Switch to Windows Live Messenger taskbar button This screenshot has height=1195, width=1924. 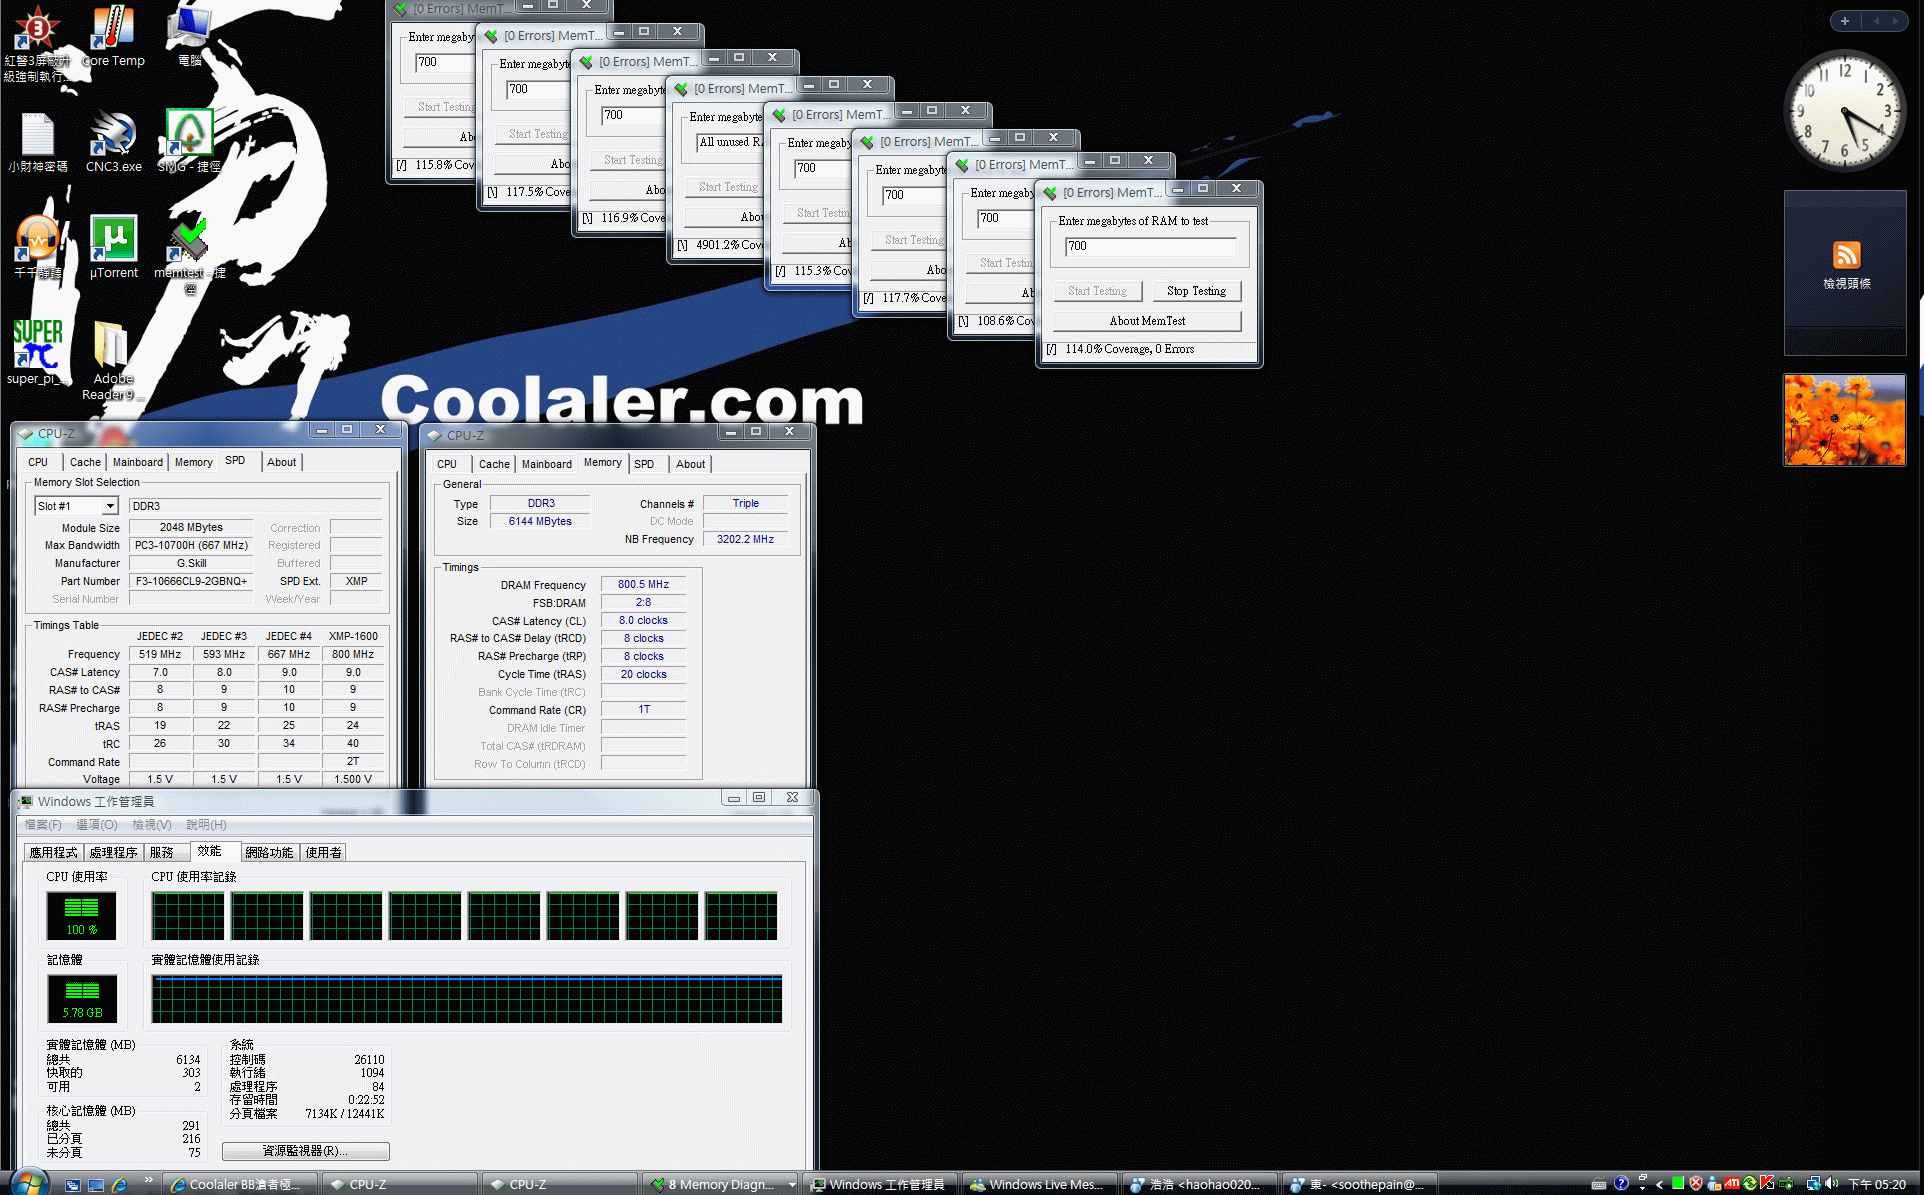tap(1041, 1184)
